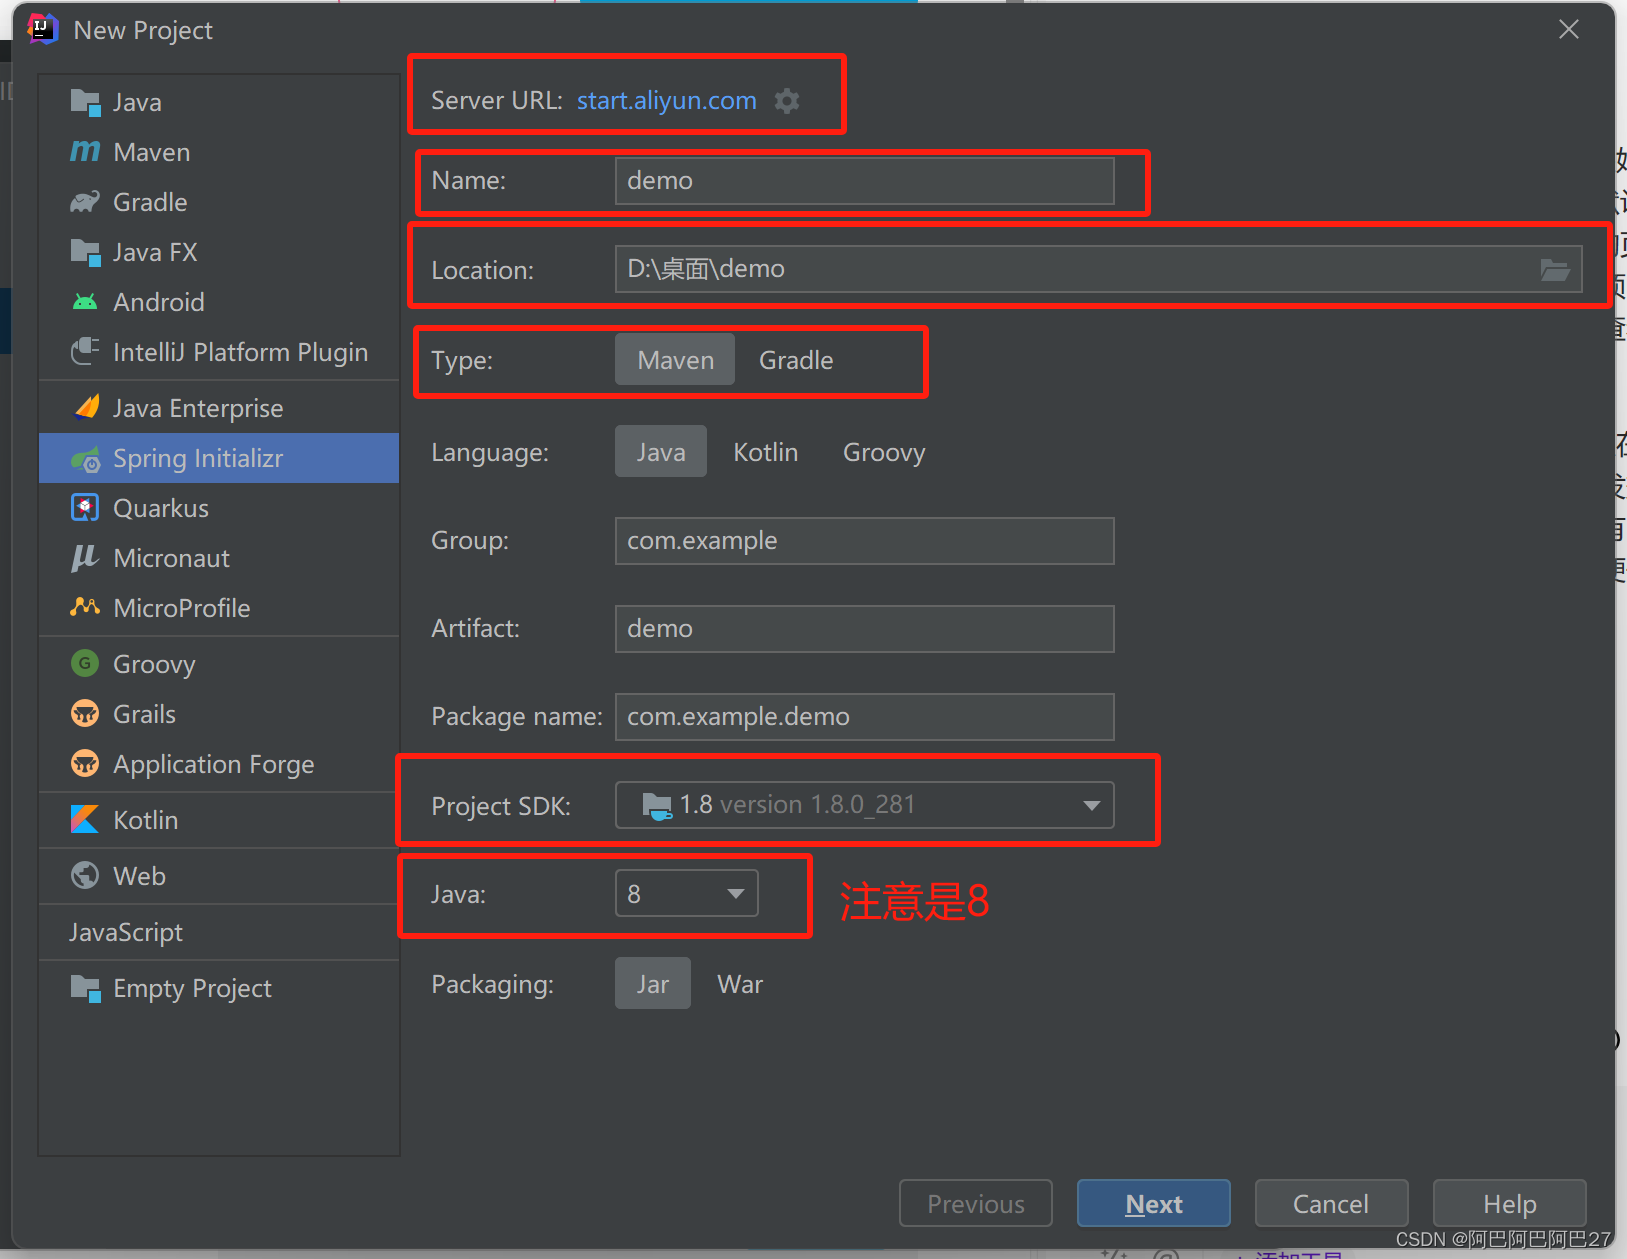Browse for location with folder icon
The height and width of the screenshot is (1259, 1627).
click(1554, 269)
